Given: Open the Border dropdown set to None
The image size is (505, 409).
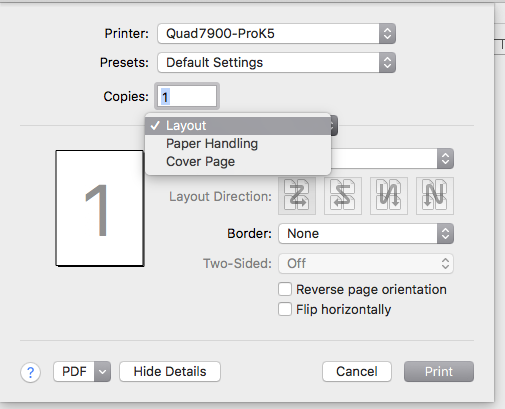Looking at the screenshot, I should (x=366, y=233).
